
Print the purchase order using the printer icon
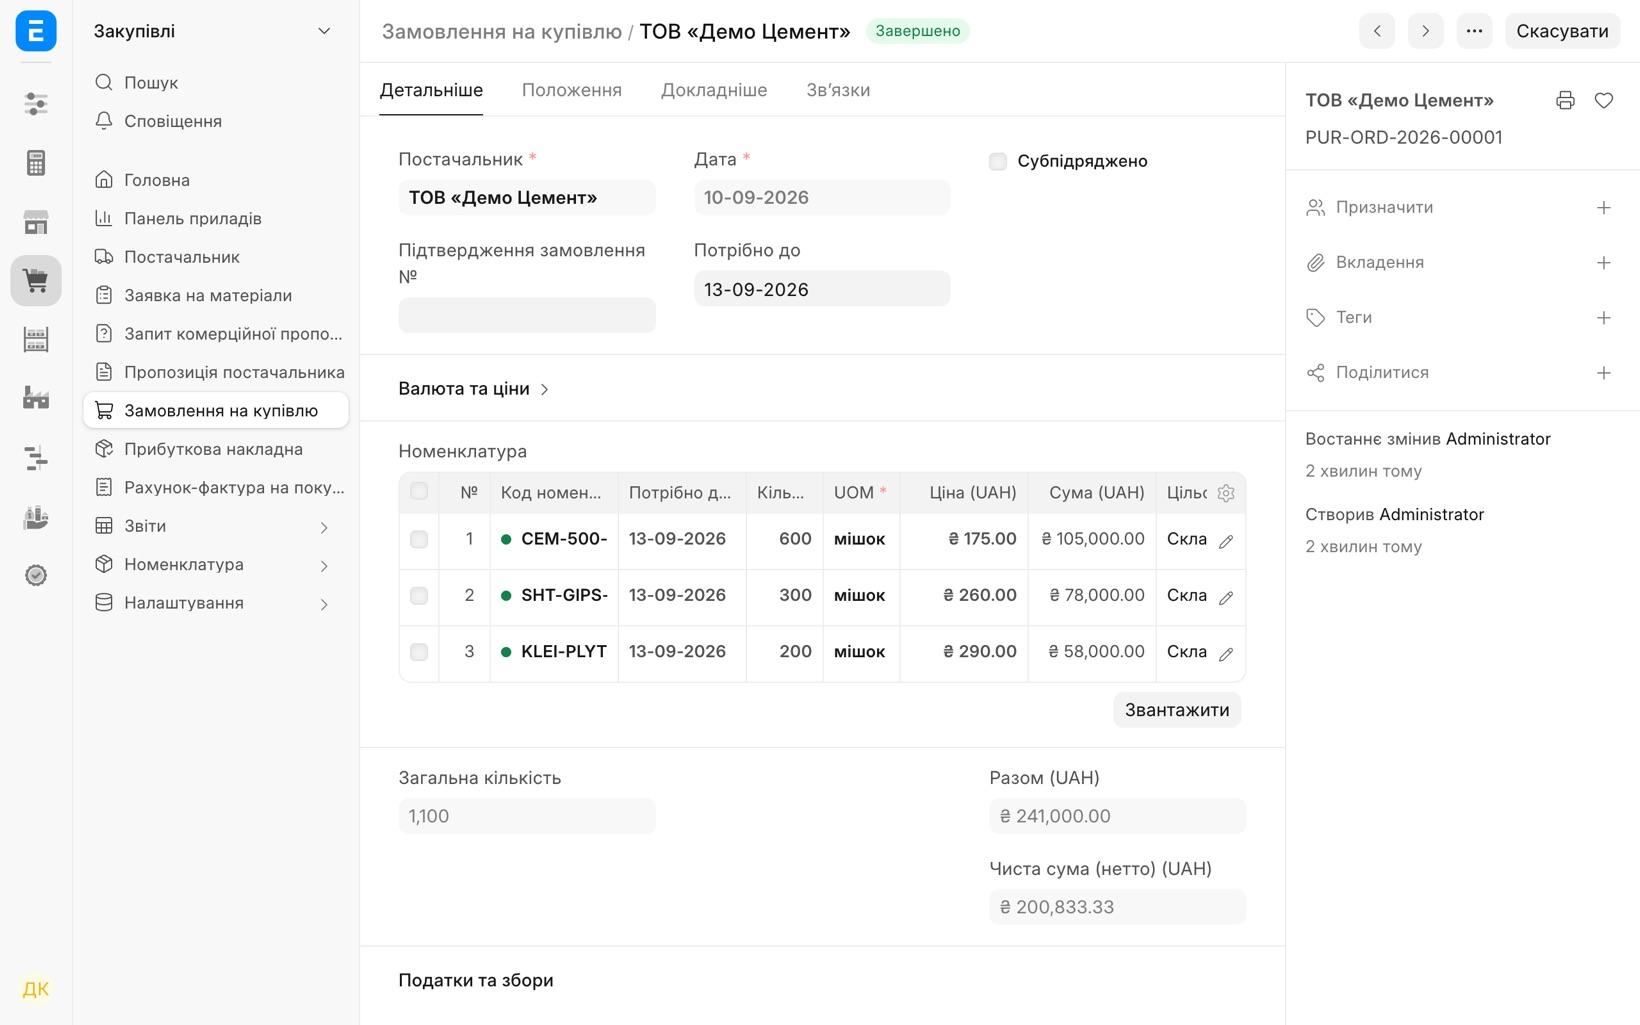point(1565,100)
